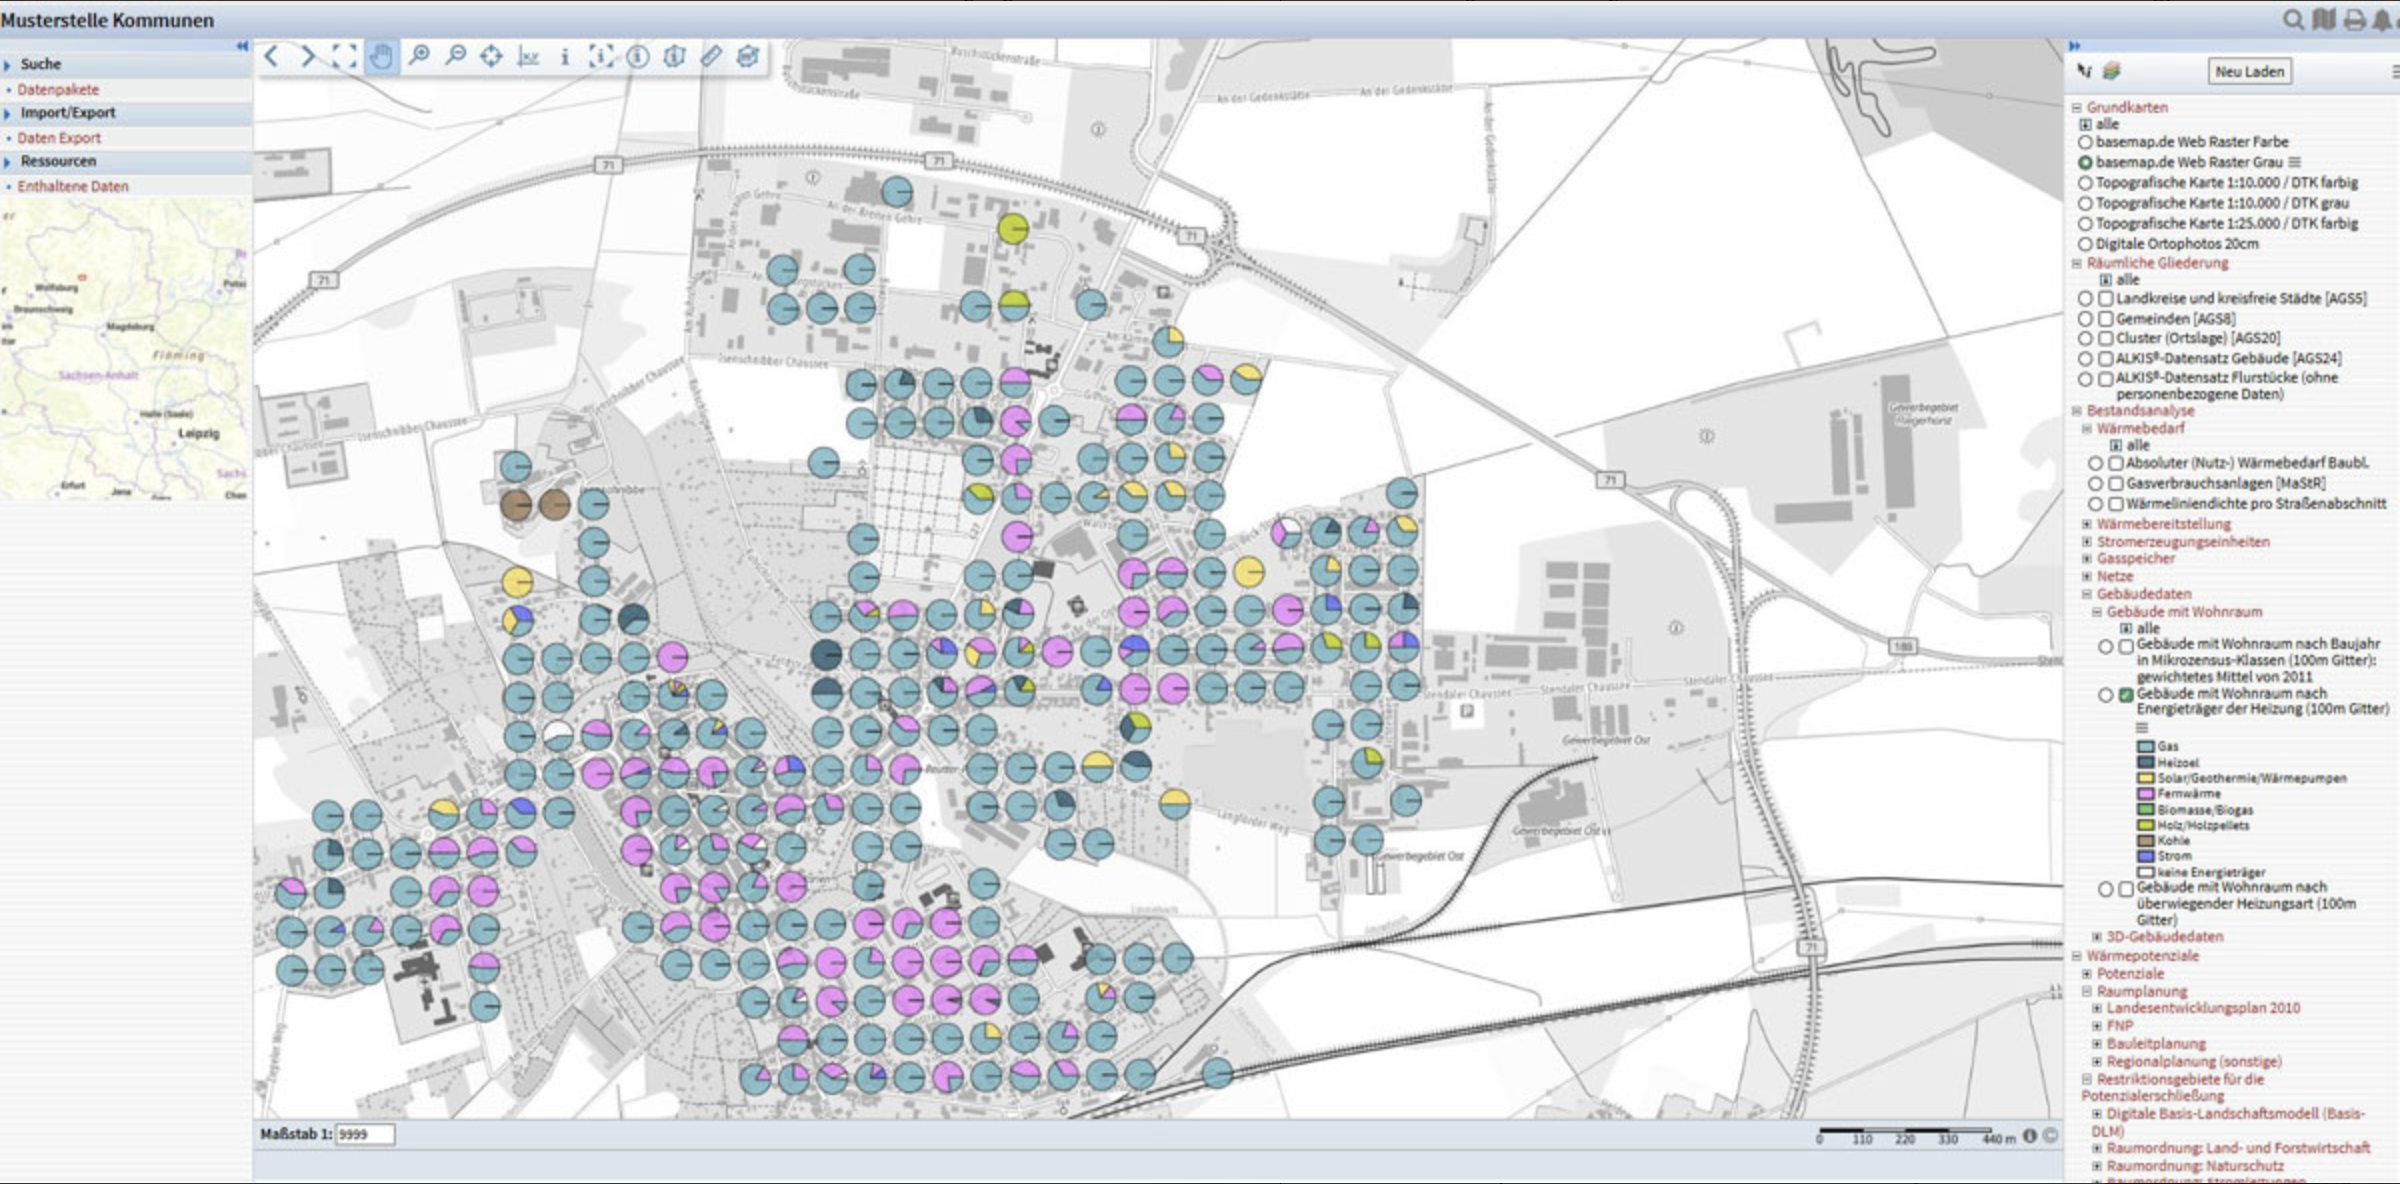Open the Import/Export panel section
Screen dimensions: 2400x1184
(68, 113)
